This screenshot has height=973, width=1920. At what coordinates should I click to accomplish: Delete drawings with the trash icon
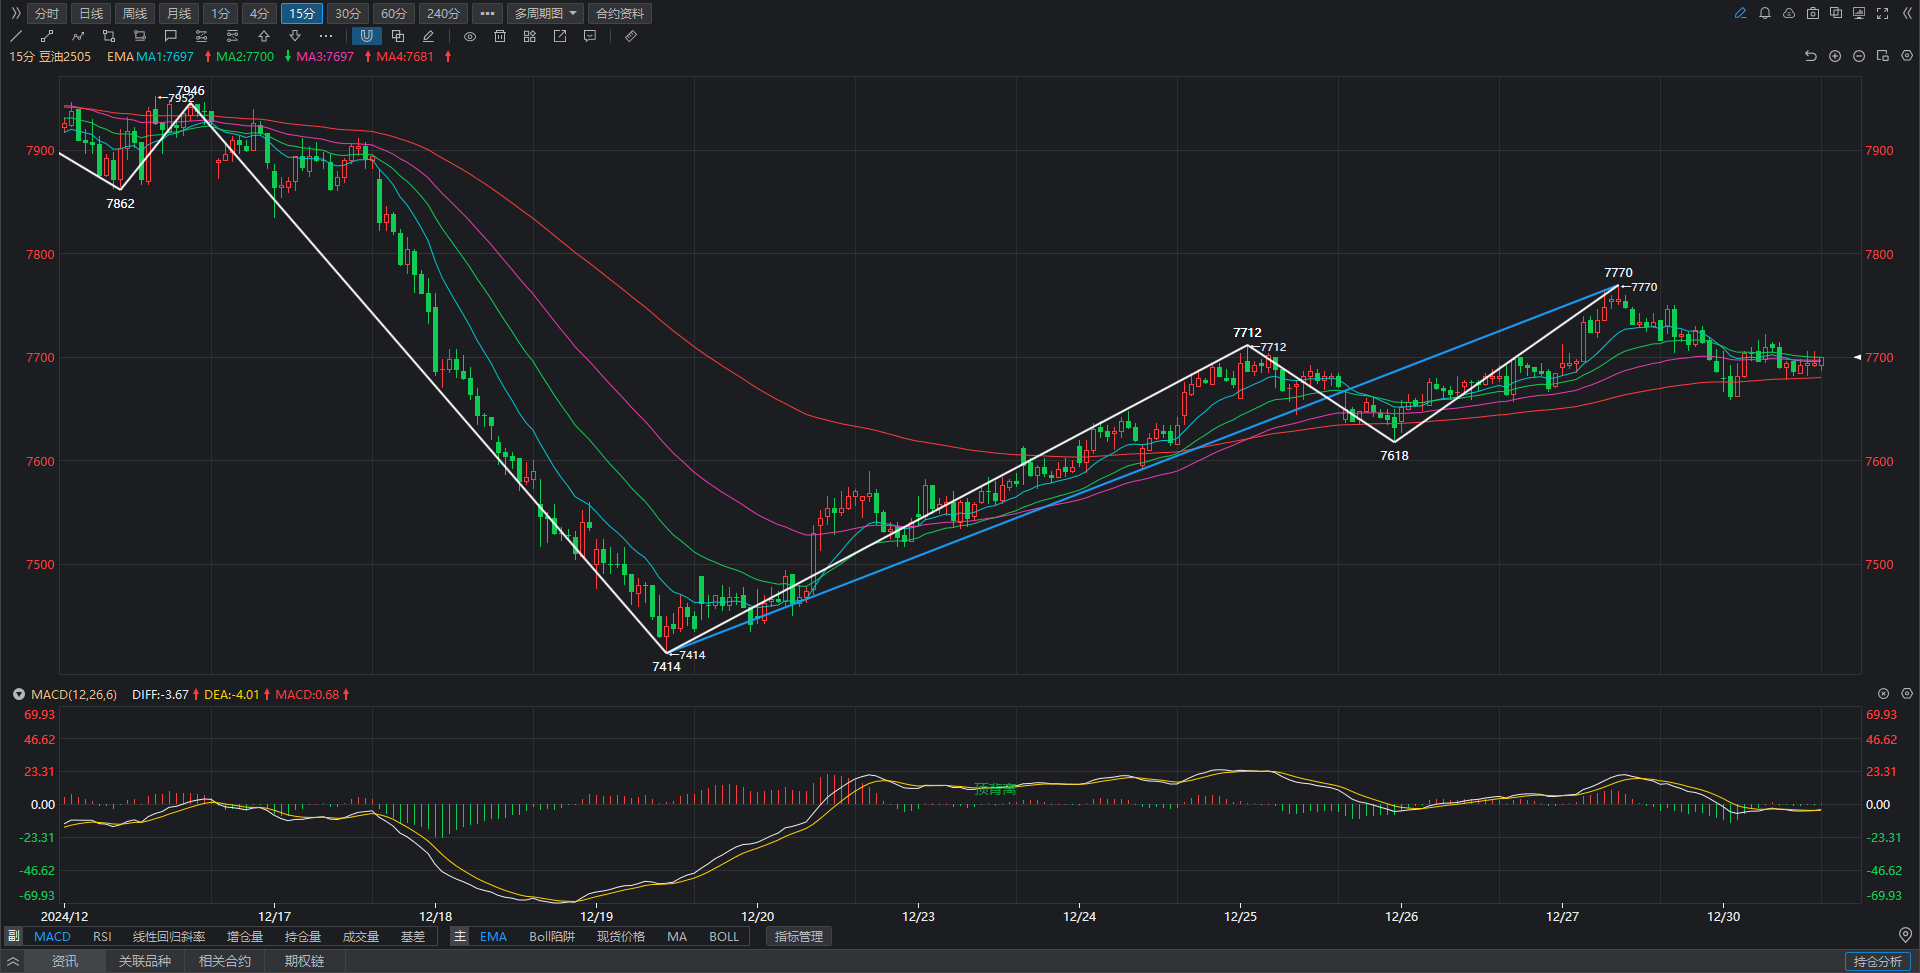(x=500, y=36)
